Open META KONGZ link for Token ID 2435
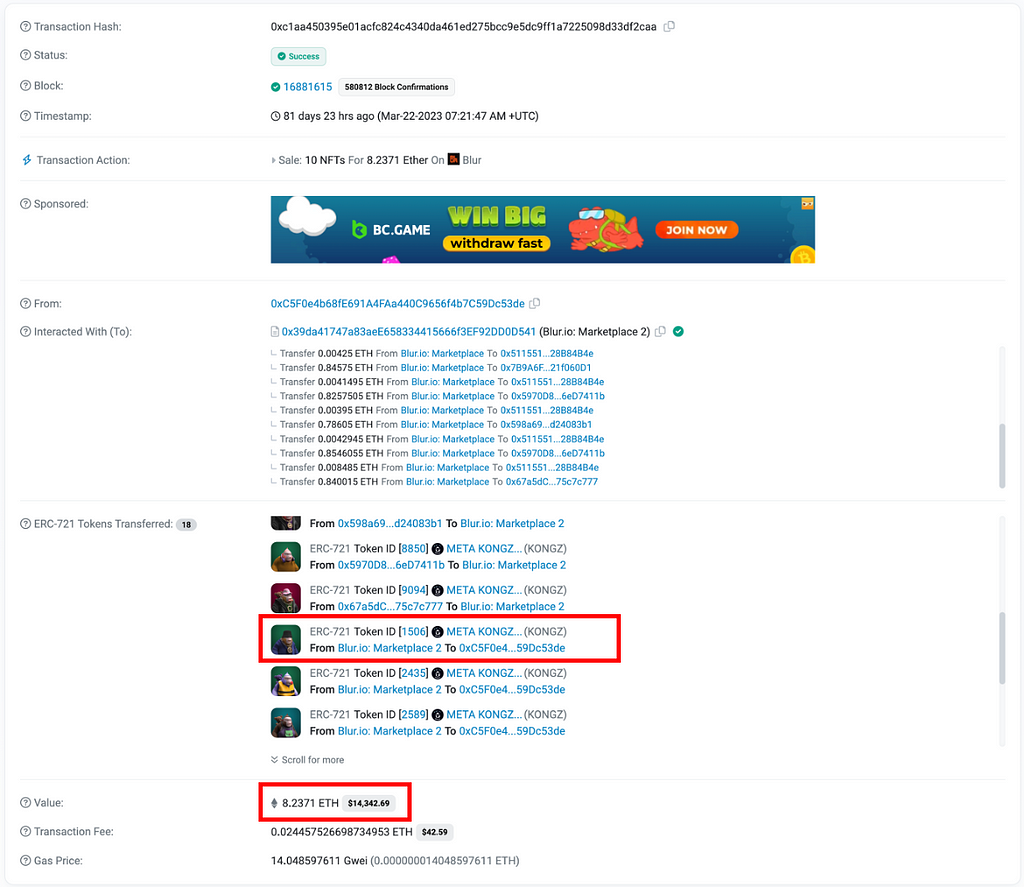 click(484, 673)
